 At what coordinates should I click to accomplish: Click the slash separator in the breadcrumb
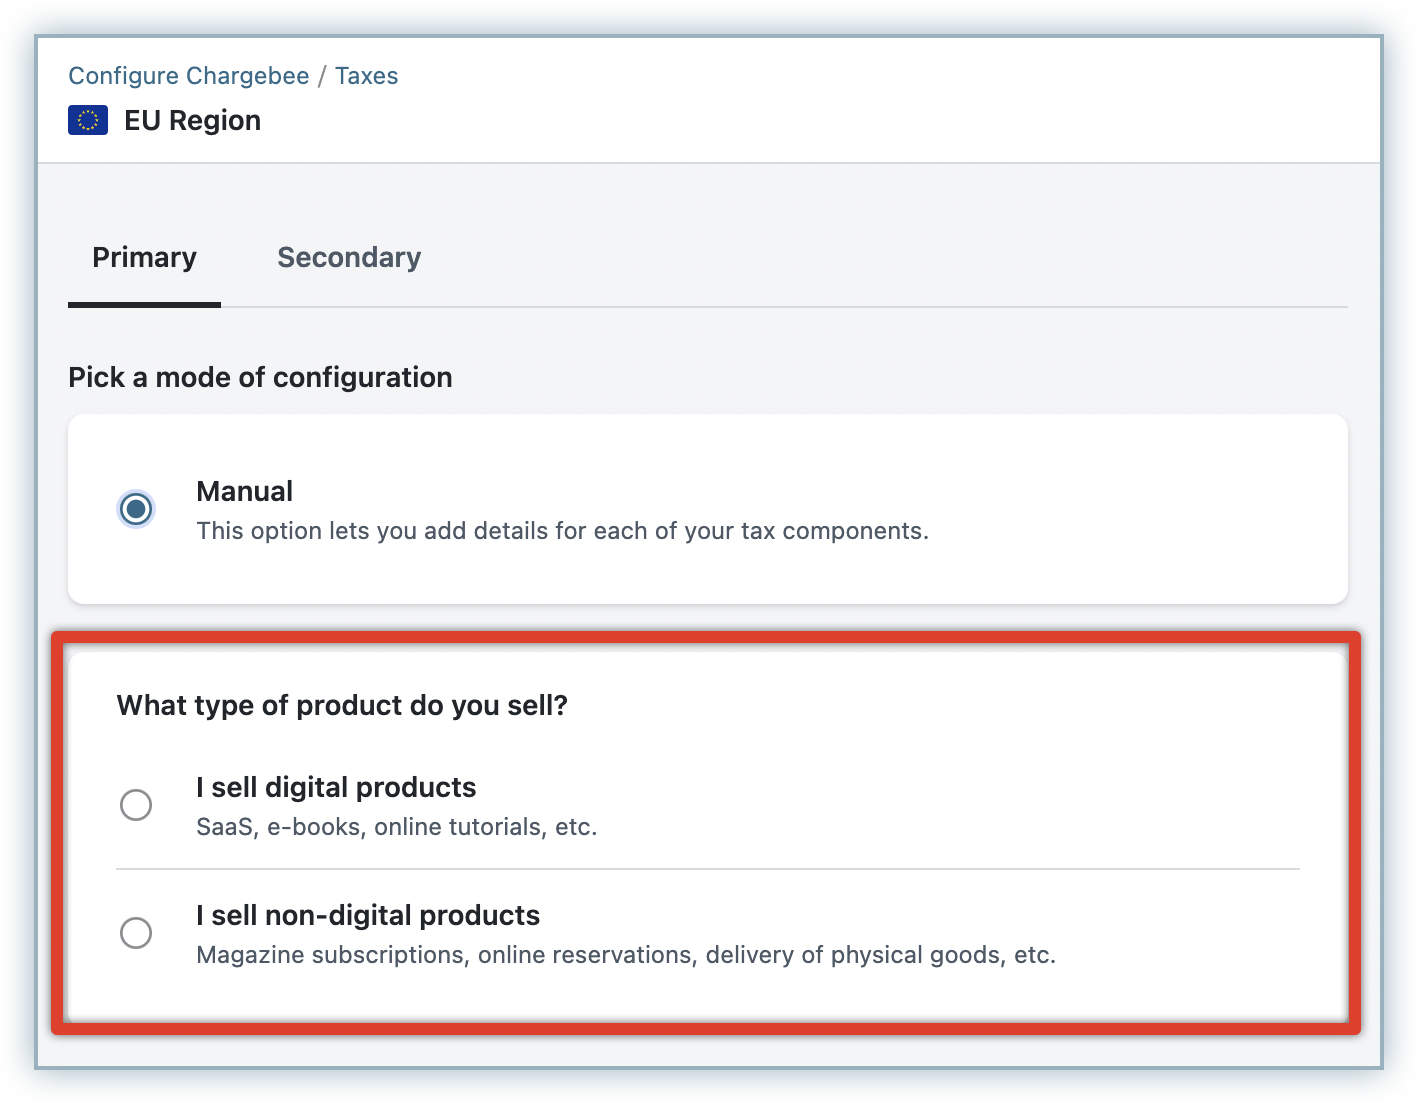(322, 76)
